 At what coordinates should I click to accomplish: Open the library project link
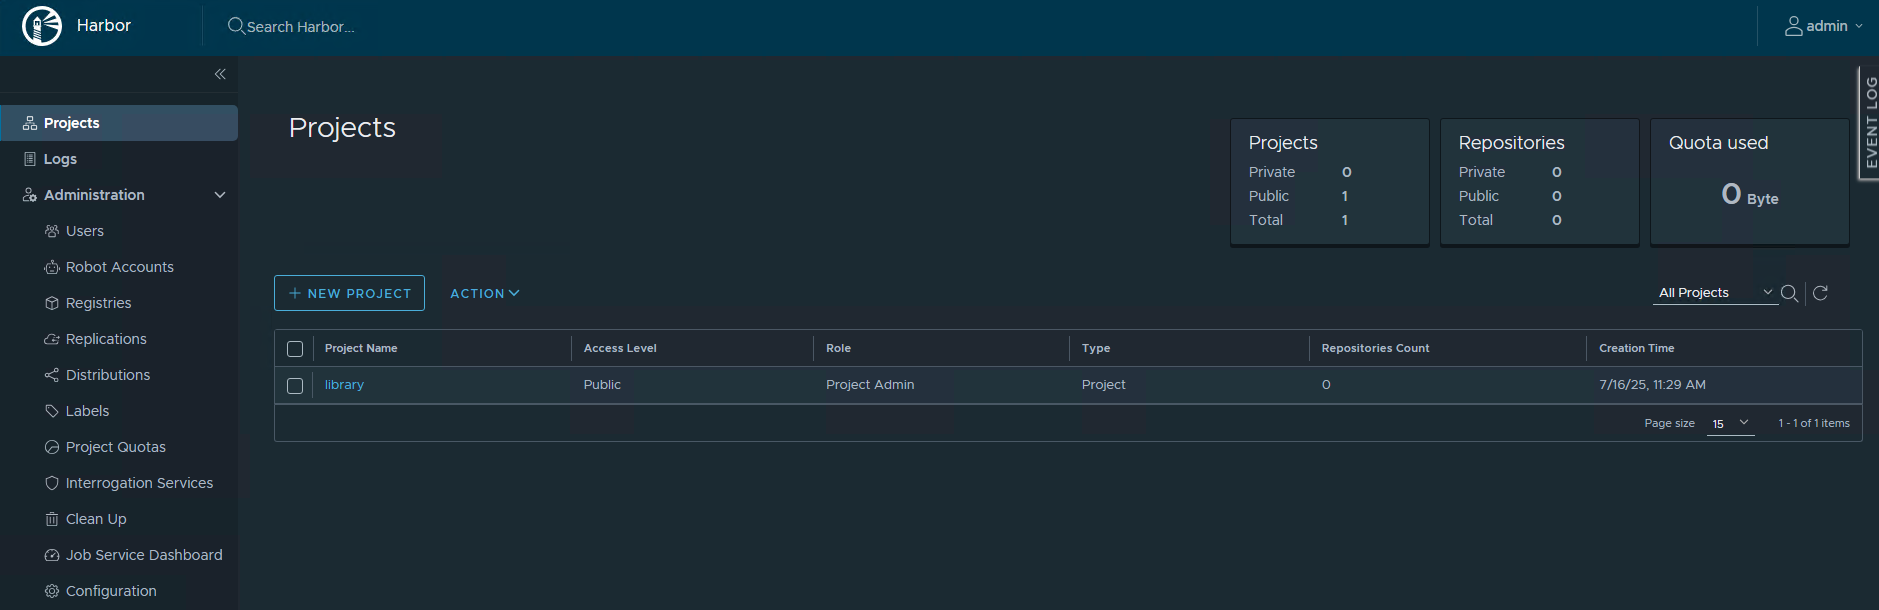[x=344, y=385]
